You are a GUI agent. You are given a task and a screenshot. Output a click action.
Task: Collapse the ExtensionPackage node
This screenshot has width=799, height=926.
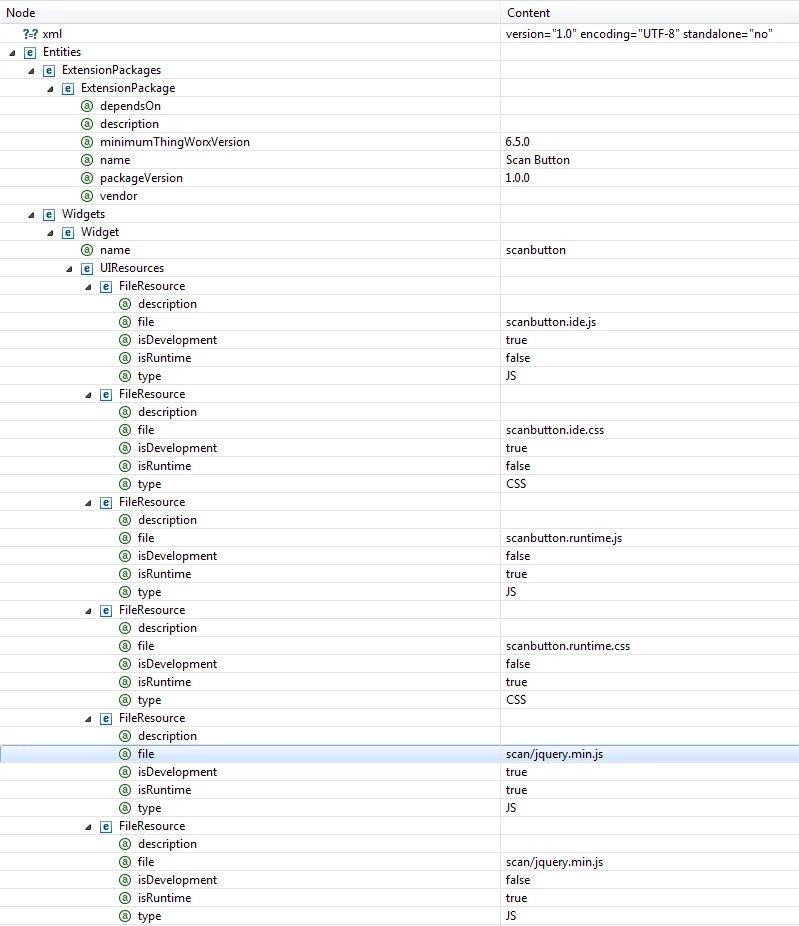point(50,89)
